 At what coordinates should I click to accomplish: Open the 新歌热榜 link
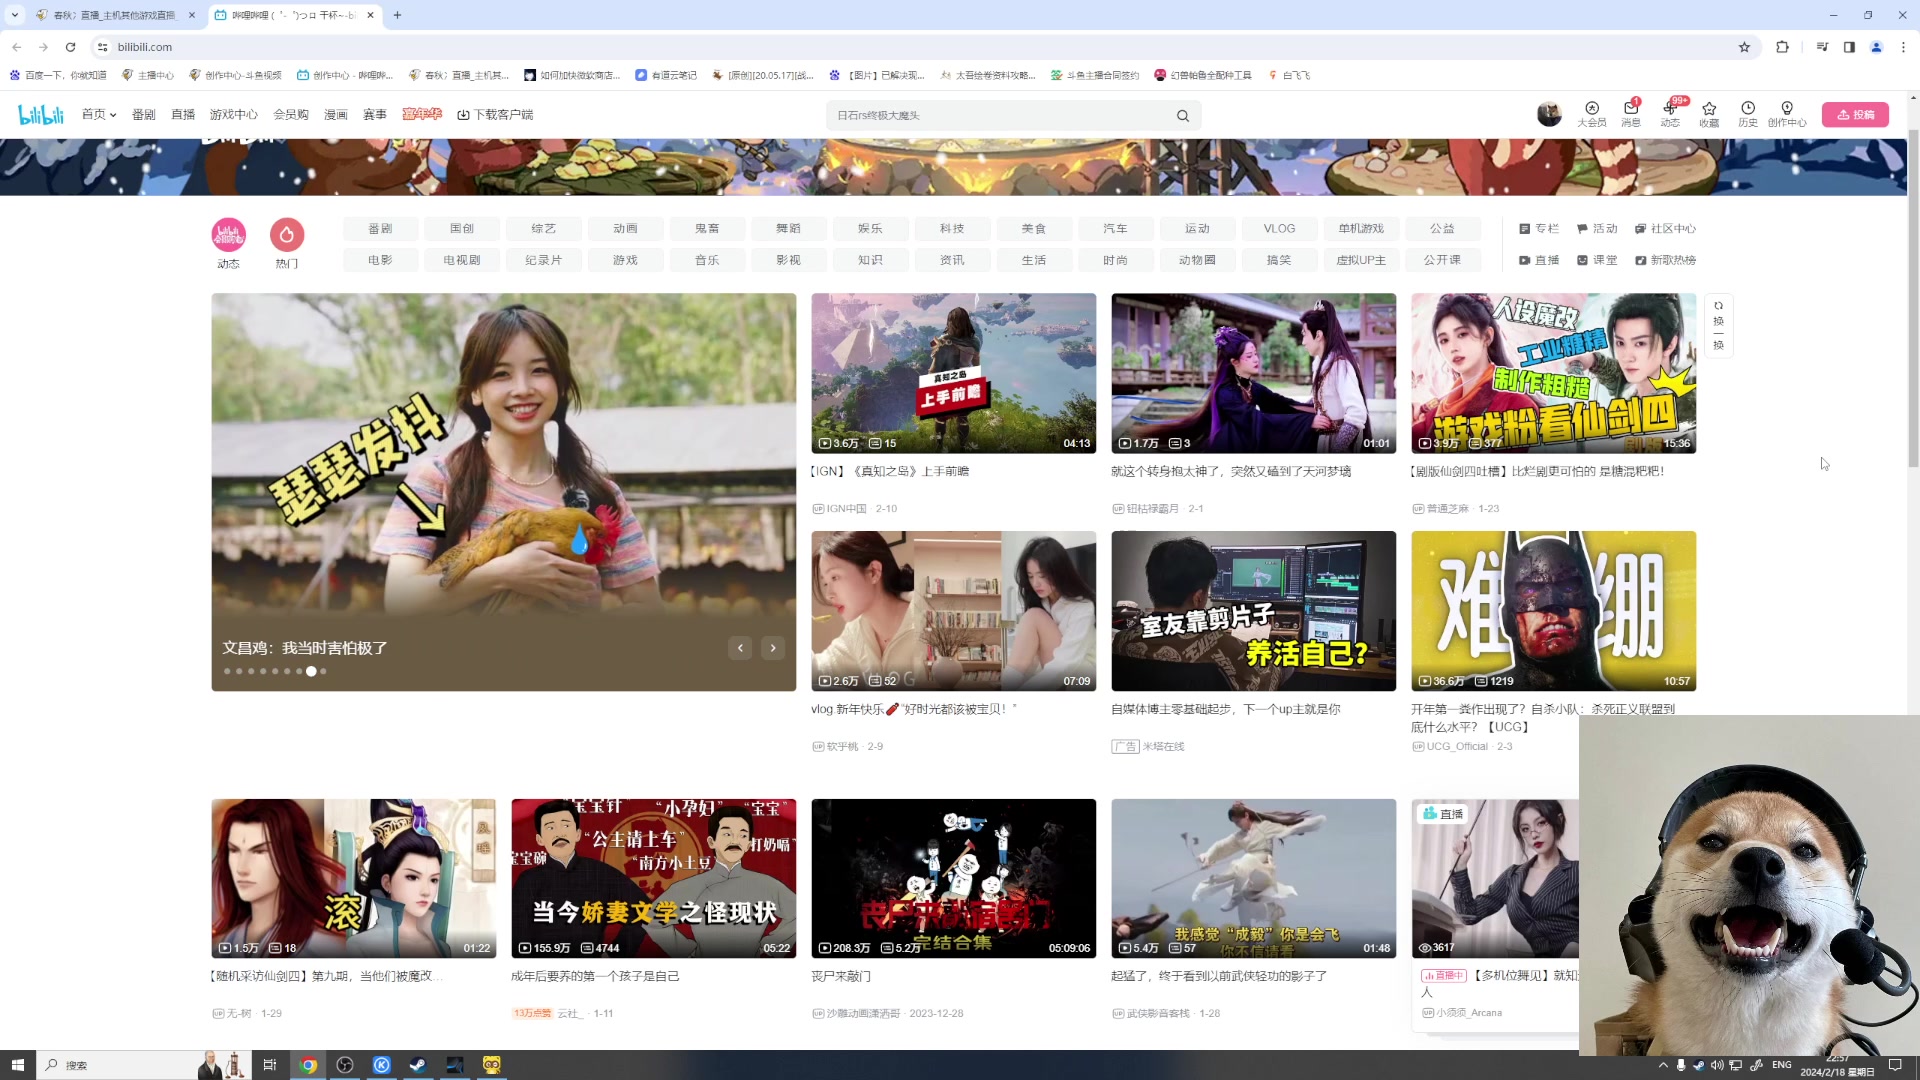point(1665,260)
